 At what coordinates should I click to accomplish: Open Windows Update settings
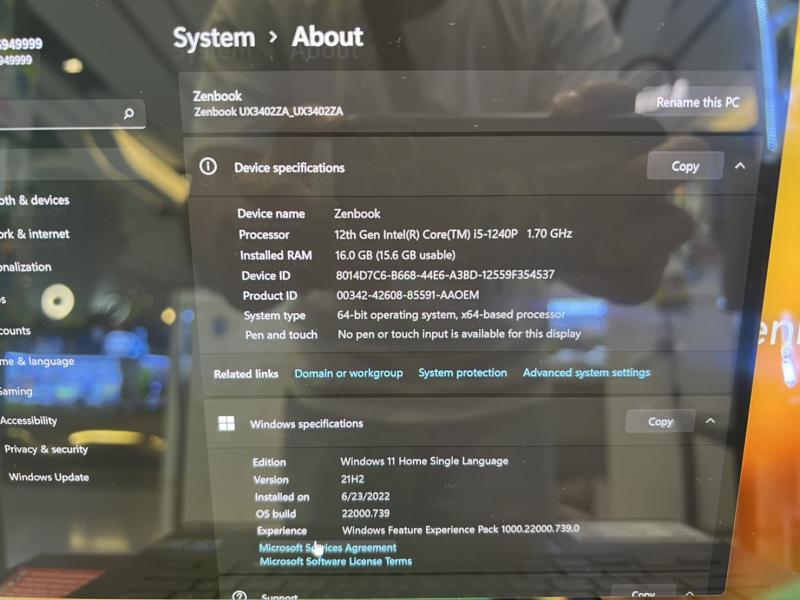pyautogui.click(x=49, y=477)
